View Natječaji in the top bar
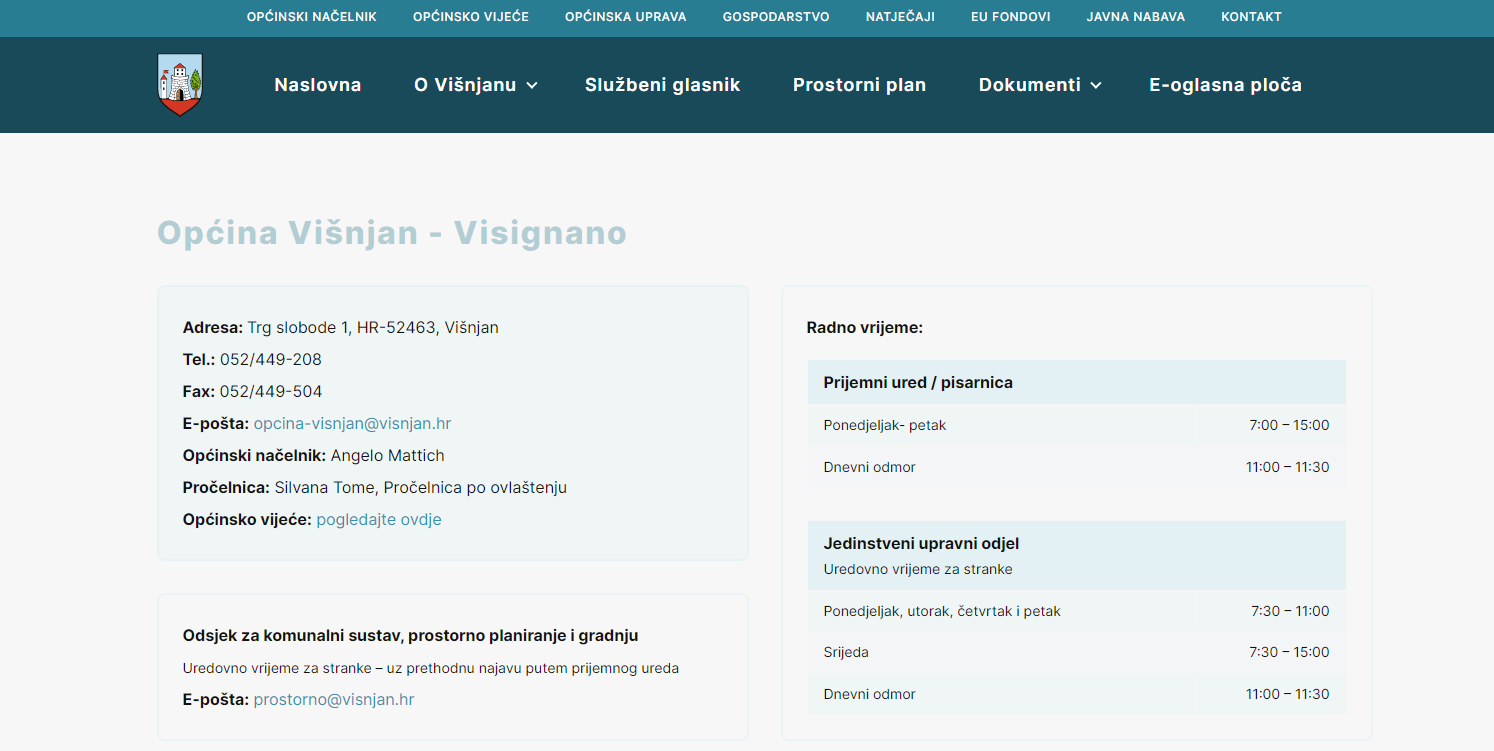The width and height of the screenshot is (1494, 751). coord(899,17)
